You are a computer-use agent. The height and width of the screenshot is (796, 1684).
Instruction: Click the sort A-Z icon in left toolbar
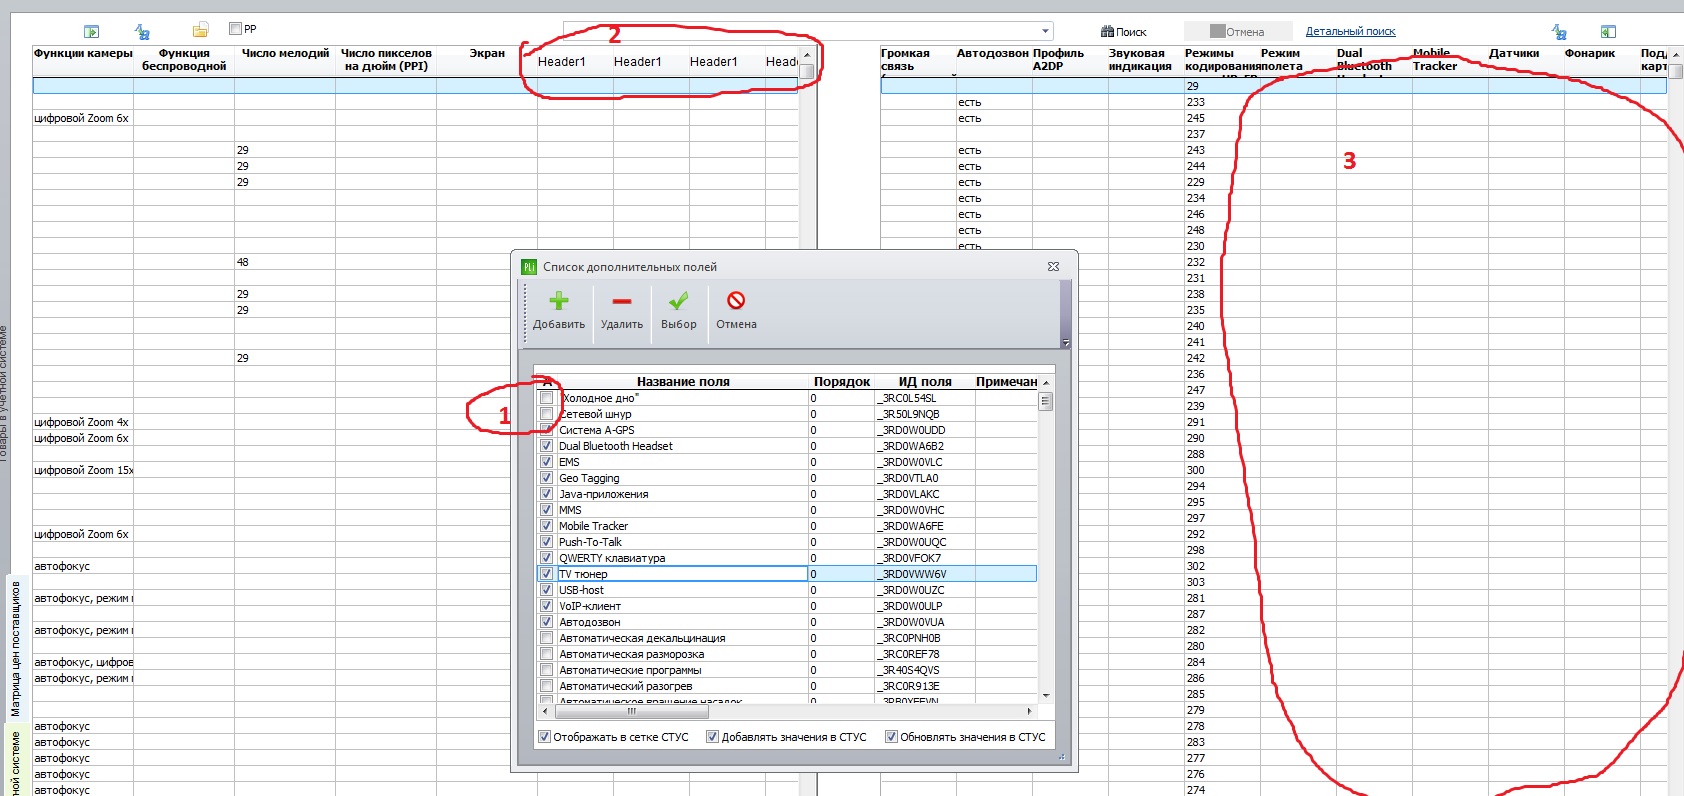[142, 32]
